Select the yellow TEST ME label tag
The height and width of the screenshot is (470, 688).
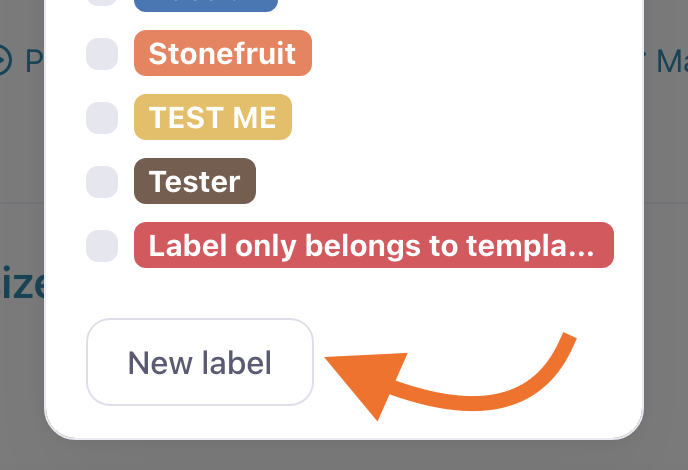coord(213,117)
